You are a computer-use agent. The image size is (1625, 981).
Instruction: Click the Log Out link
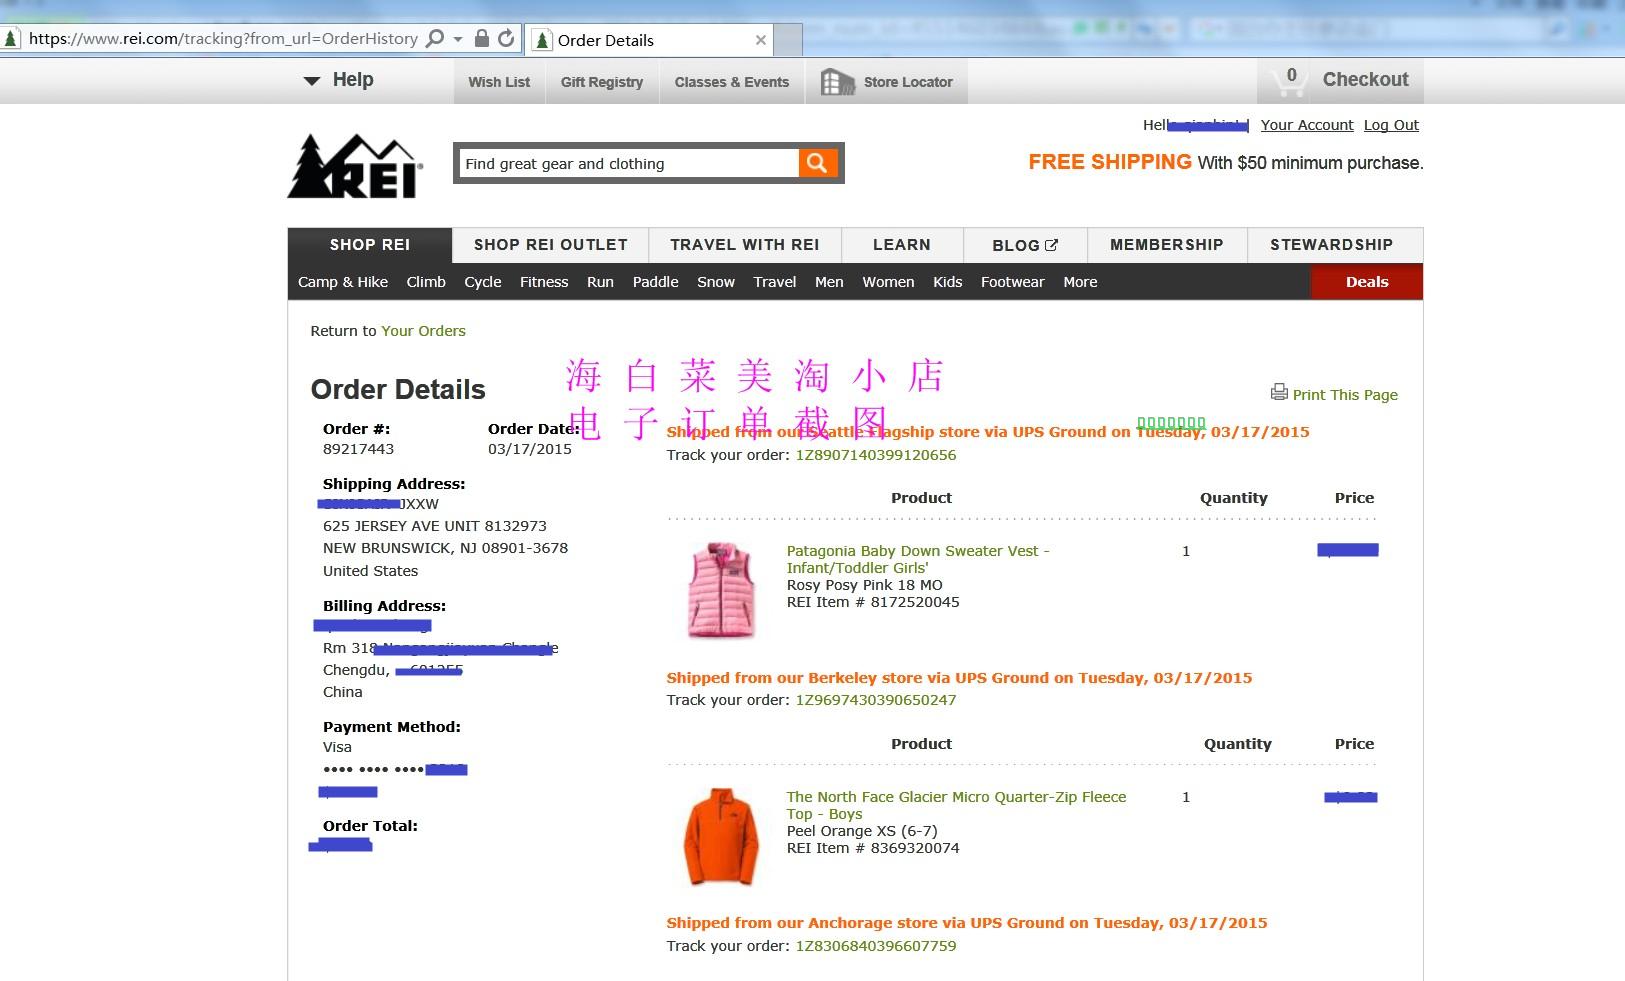(x=1391, y=125)
